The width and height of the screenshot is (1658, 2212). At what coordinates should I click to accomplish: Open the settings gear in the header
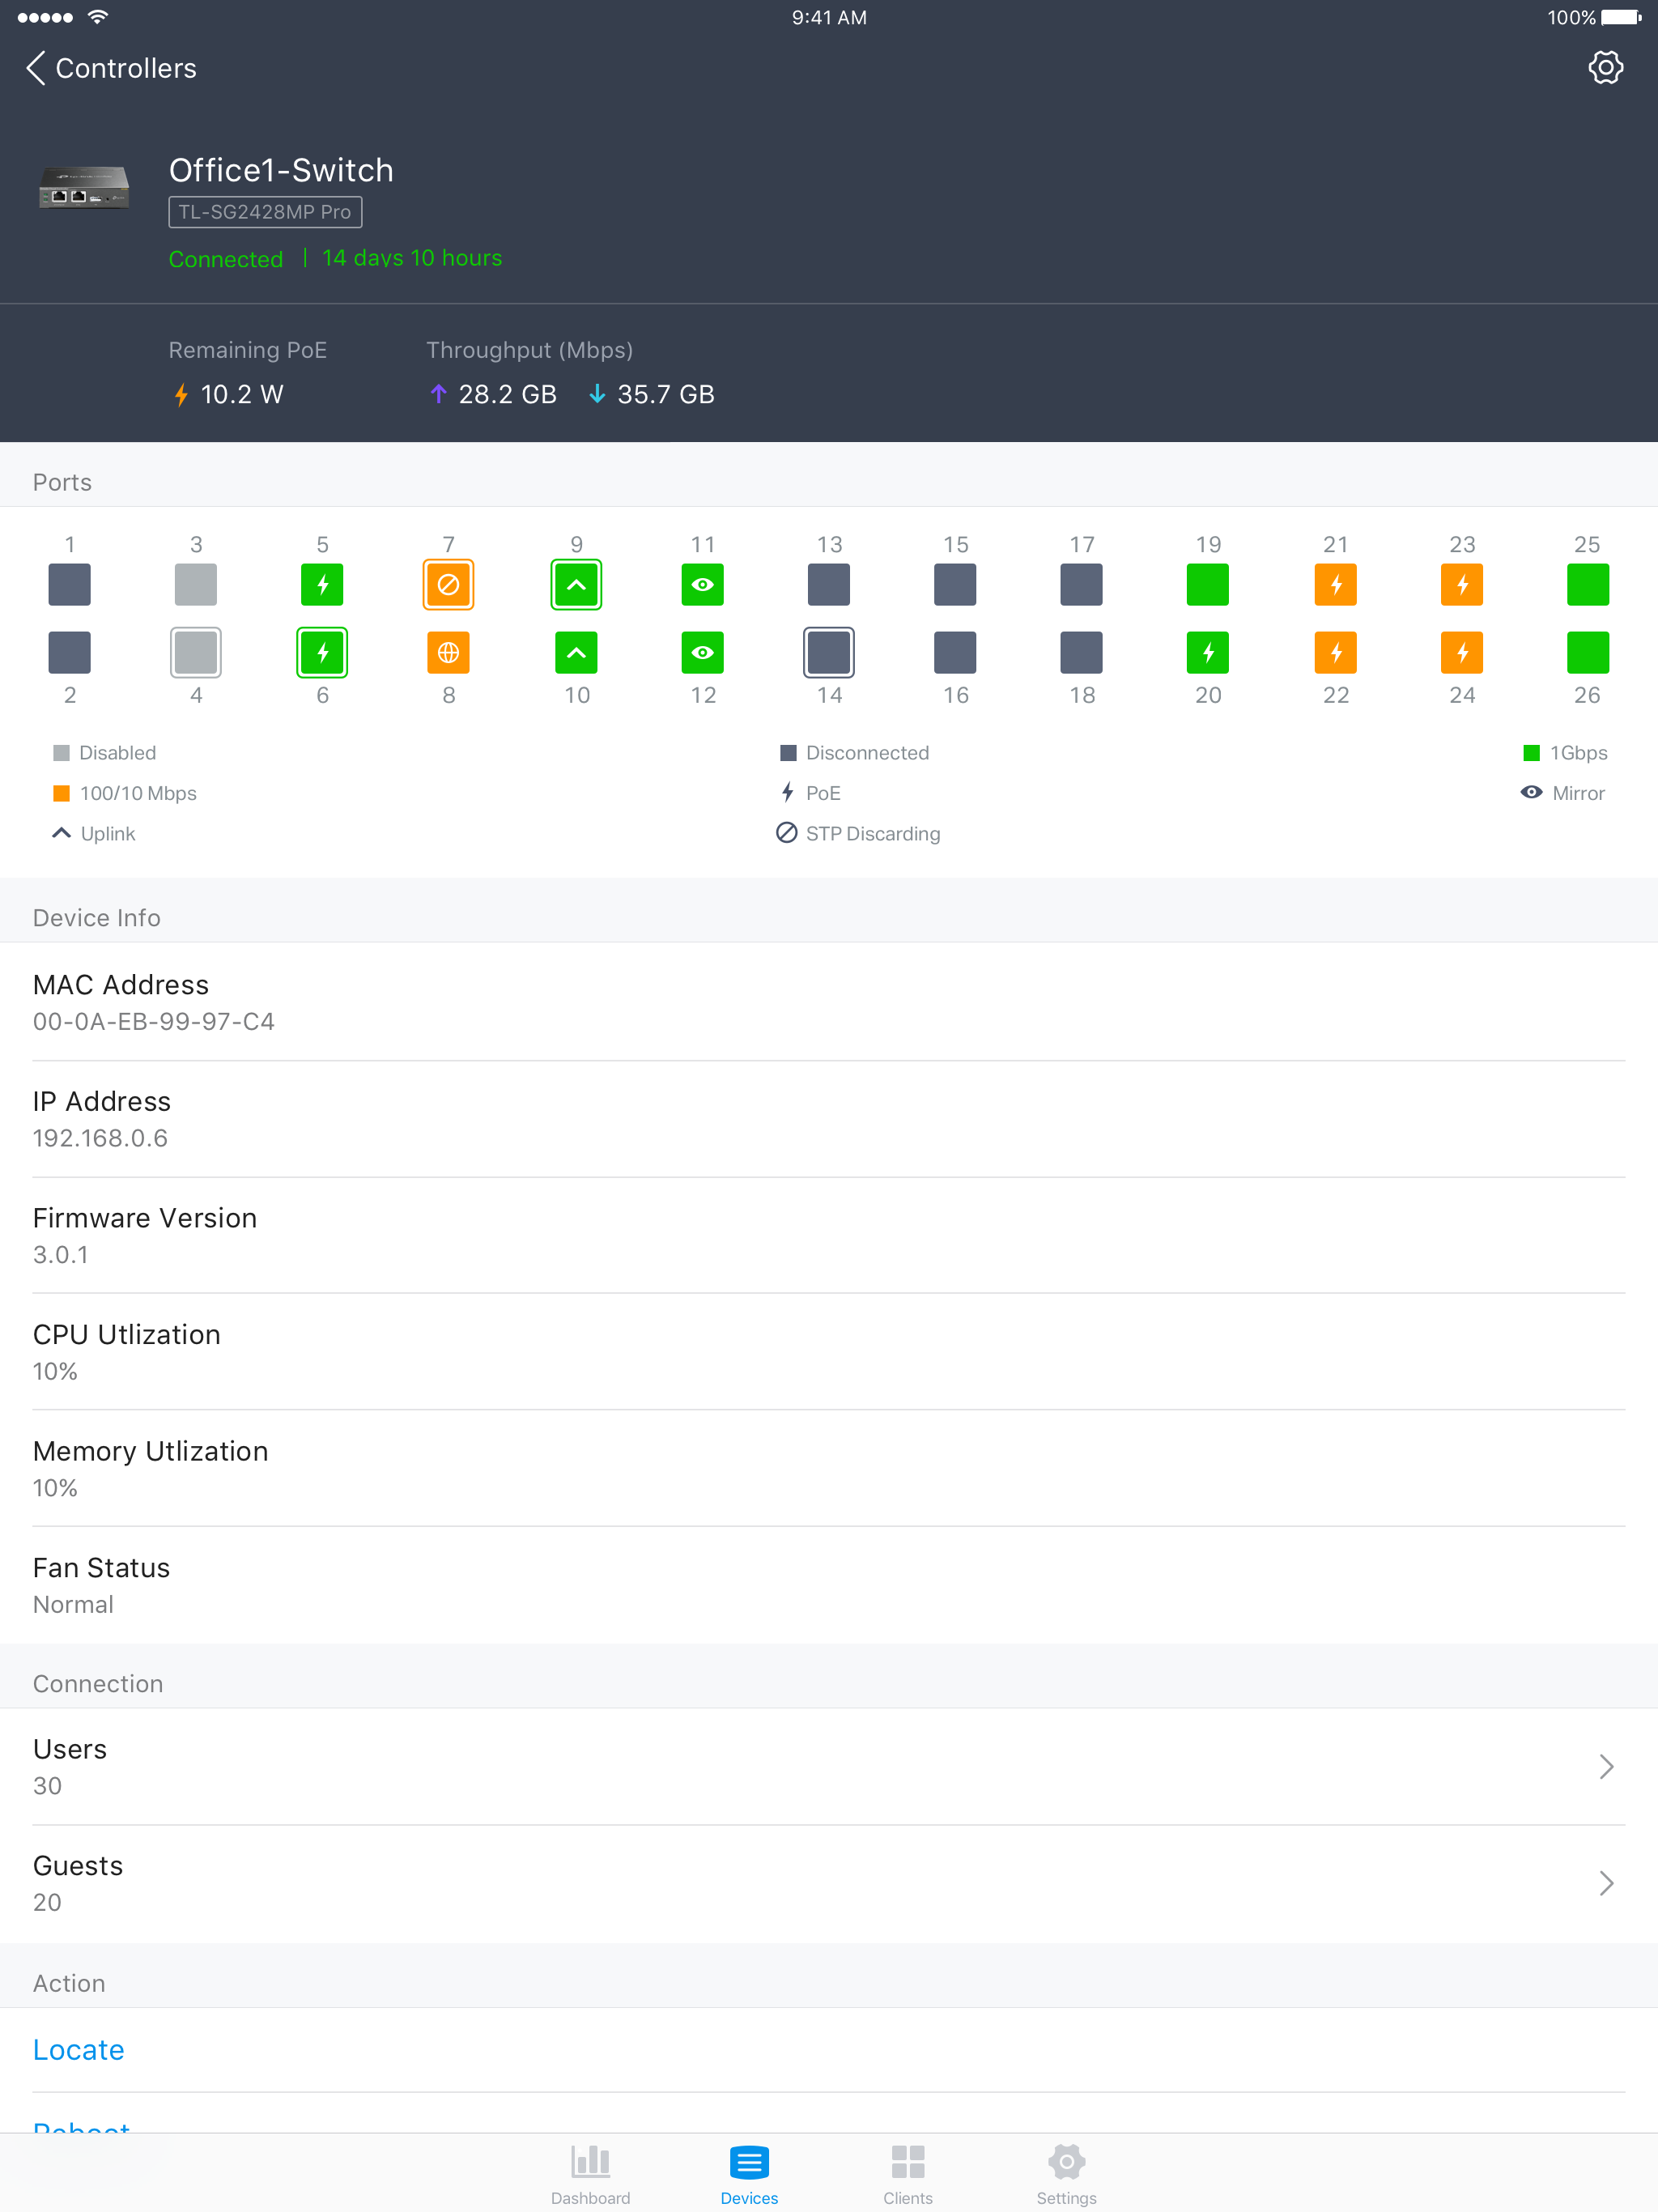click(x=1605, y=68)
